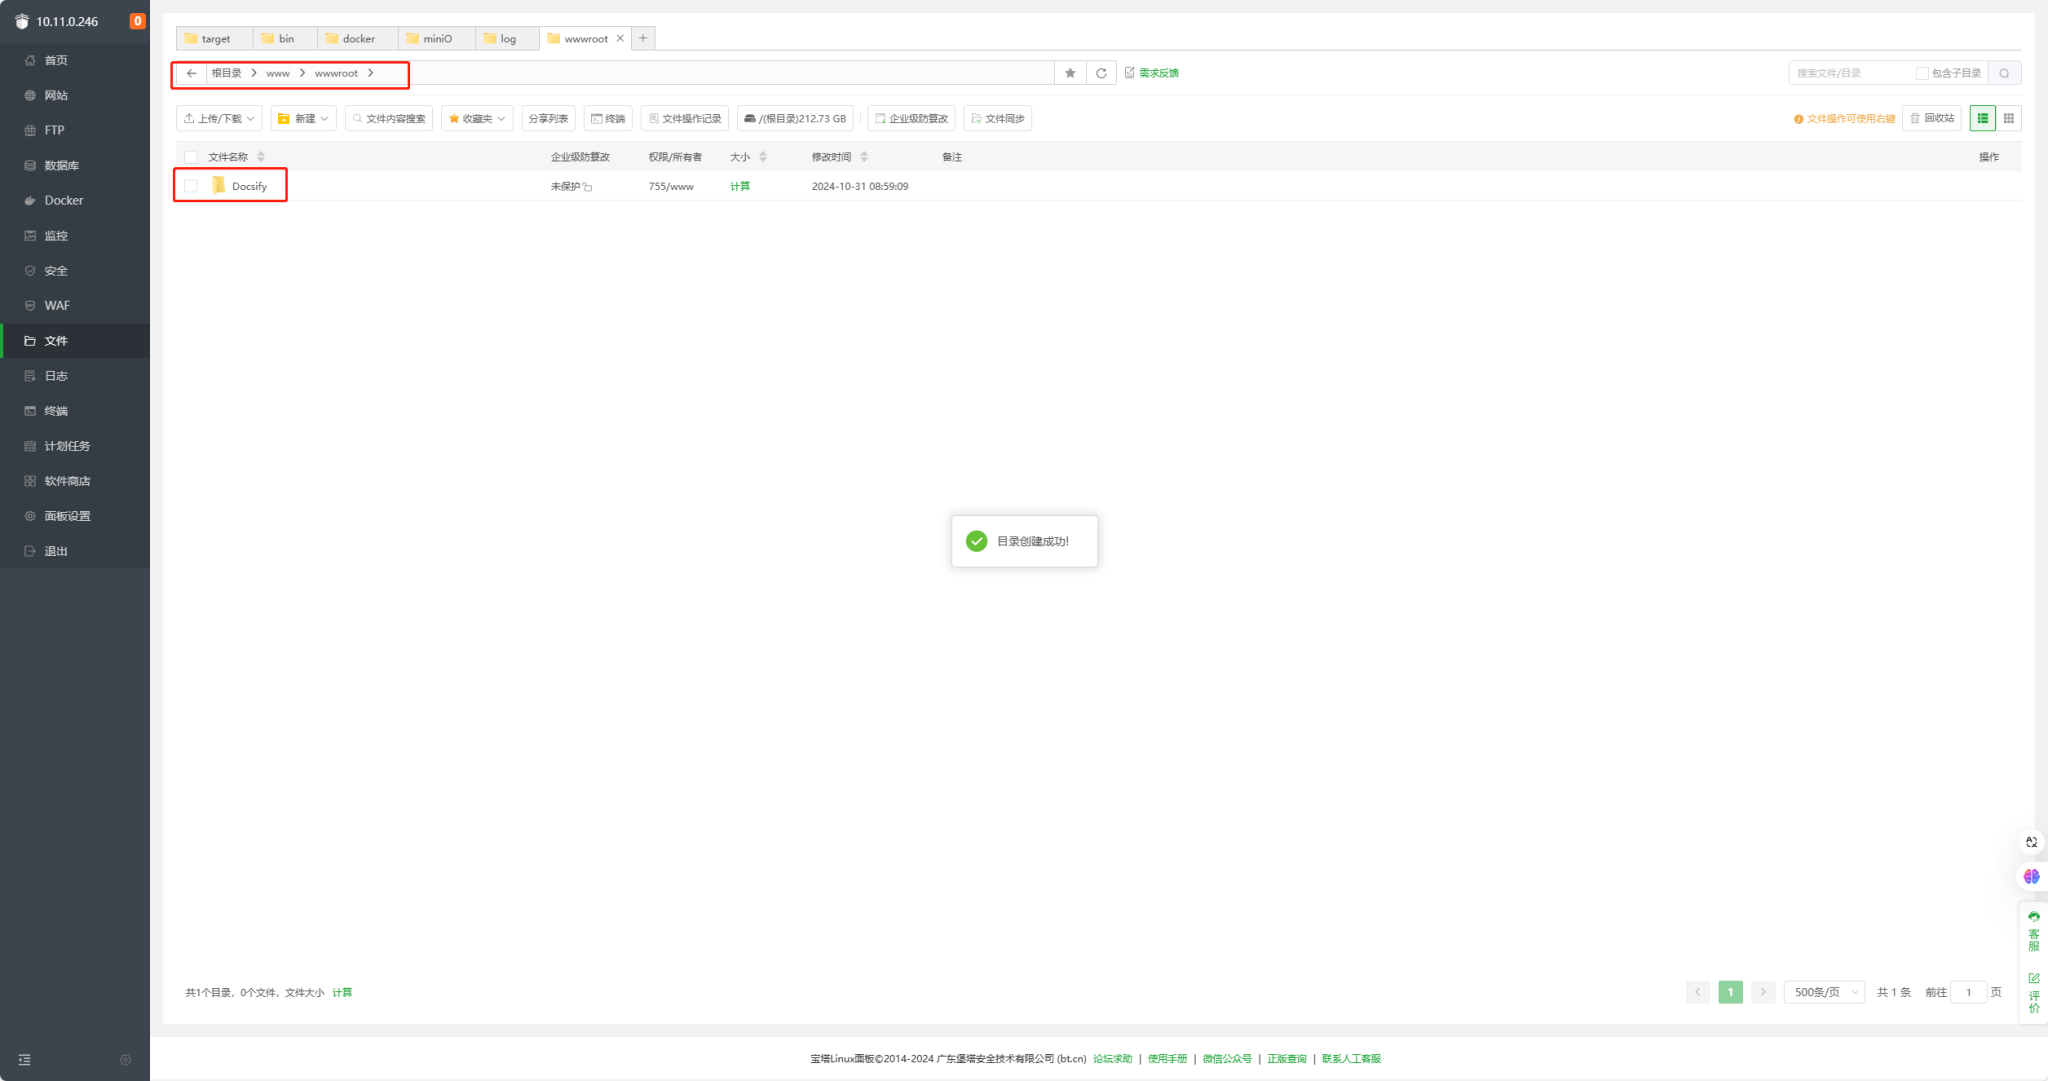Click the favorite star icon in the path bar

pyautogui.click(x=1070, y=73)
